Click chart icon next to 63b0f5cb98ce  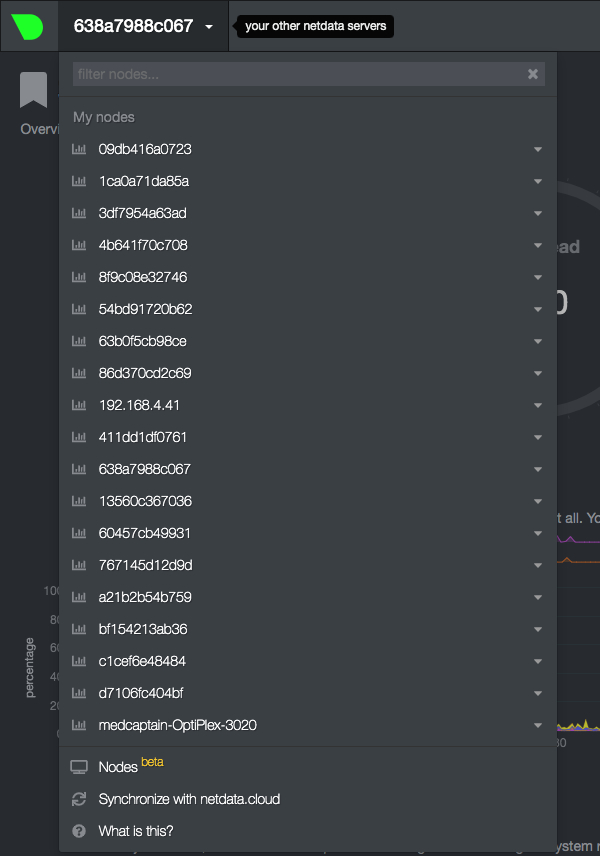point(79,341)
